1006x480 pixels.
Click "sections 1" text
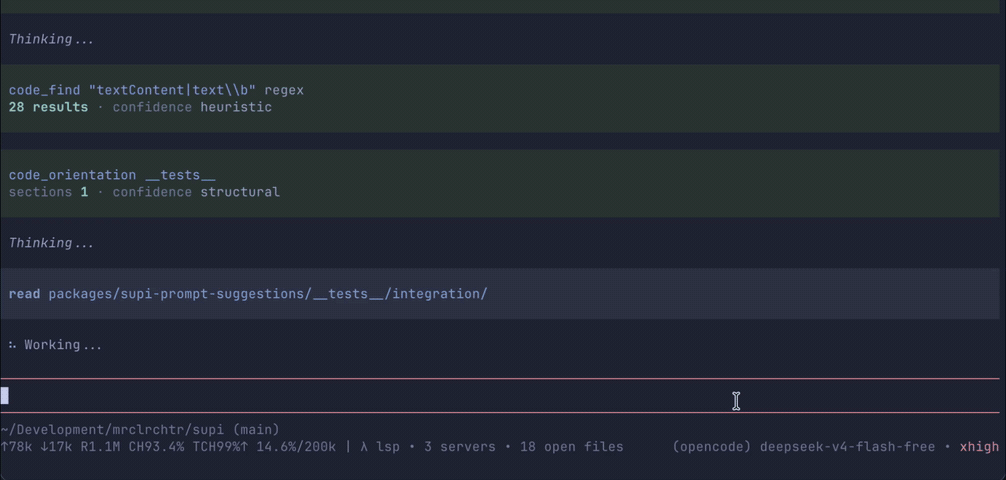48,192
